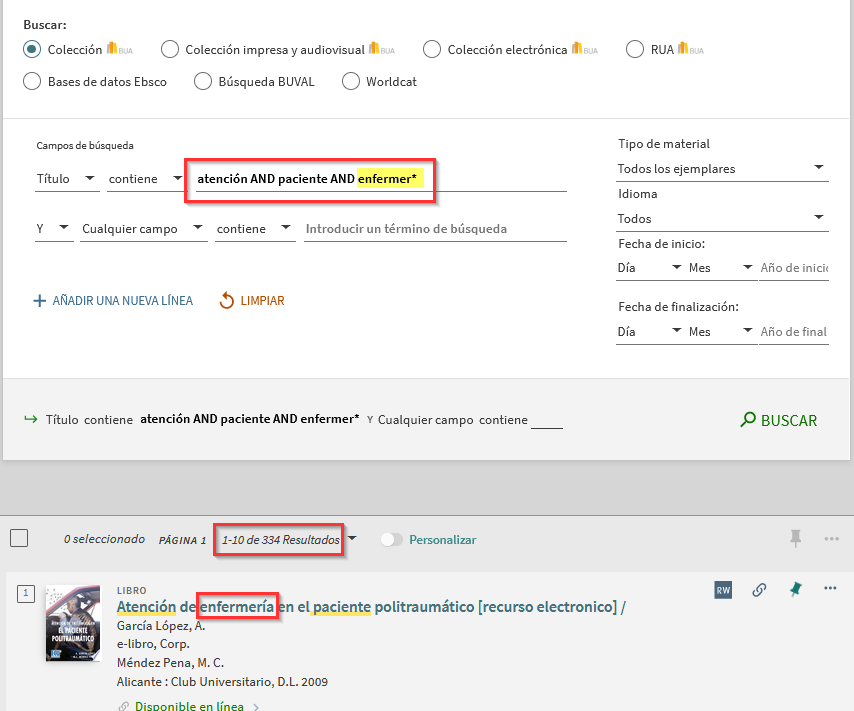The image size is (854, 711).
Task: Tick the select-all results checkbox
Action: click(19, 538)
